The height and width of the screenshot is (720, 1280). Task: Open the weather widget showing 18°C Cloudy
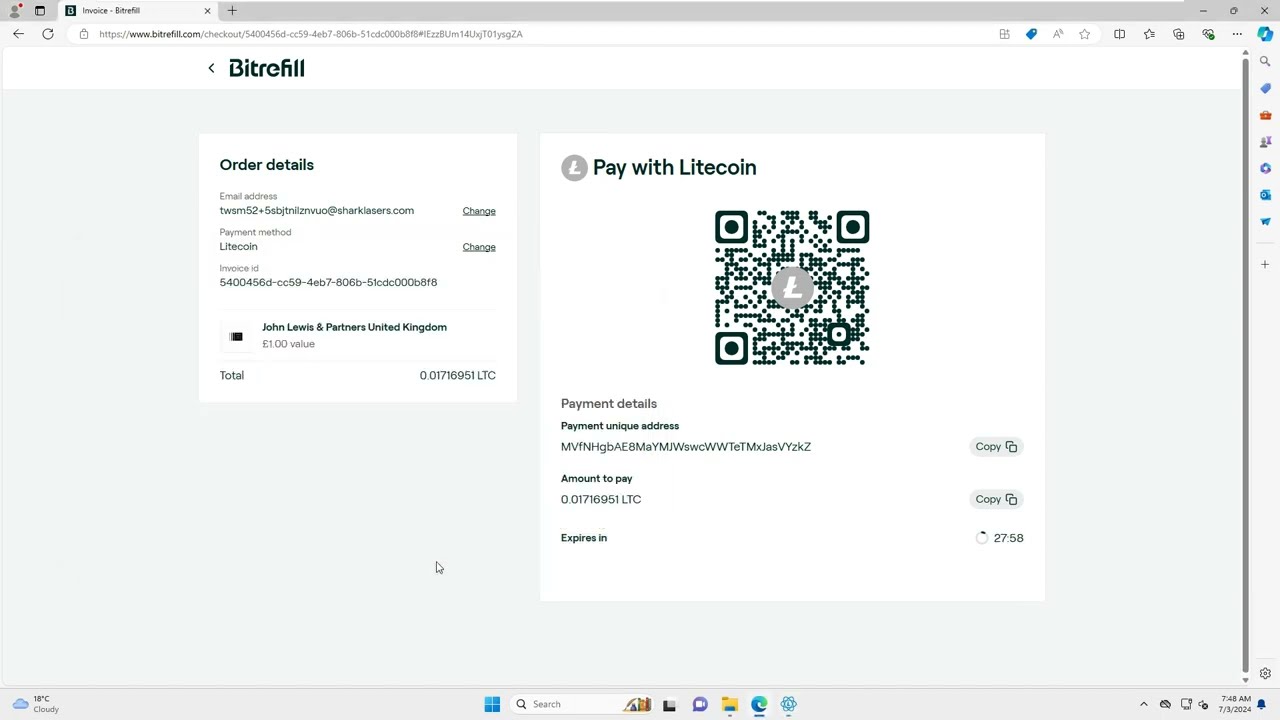36,704
